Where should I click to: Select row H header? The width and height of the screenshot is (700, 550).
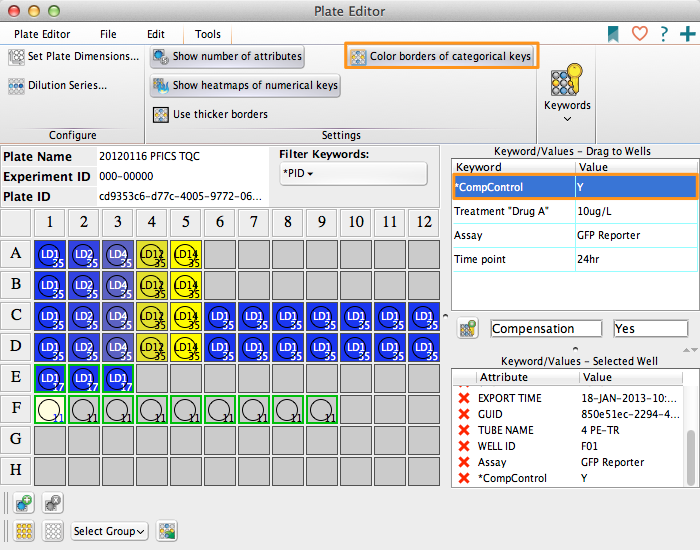pyautogui.click(x=16, y=471)
